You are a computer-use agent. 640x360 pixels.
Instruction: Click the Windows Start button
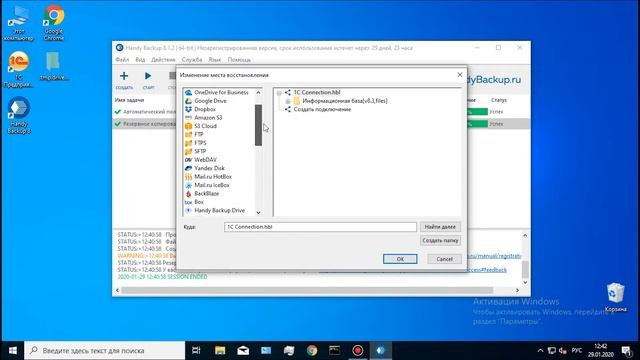coord(12,350)
